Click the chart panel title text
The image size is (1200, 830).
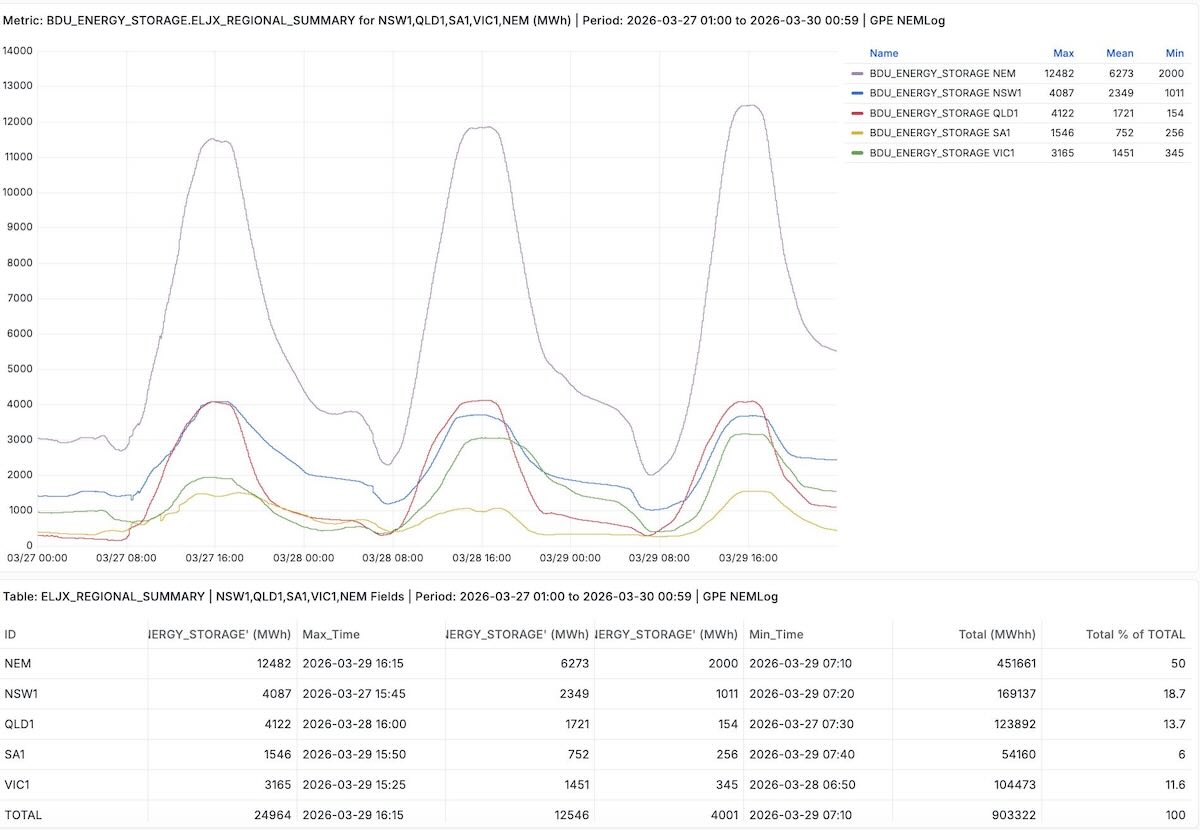click(x=475, y=20)
